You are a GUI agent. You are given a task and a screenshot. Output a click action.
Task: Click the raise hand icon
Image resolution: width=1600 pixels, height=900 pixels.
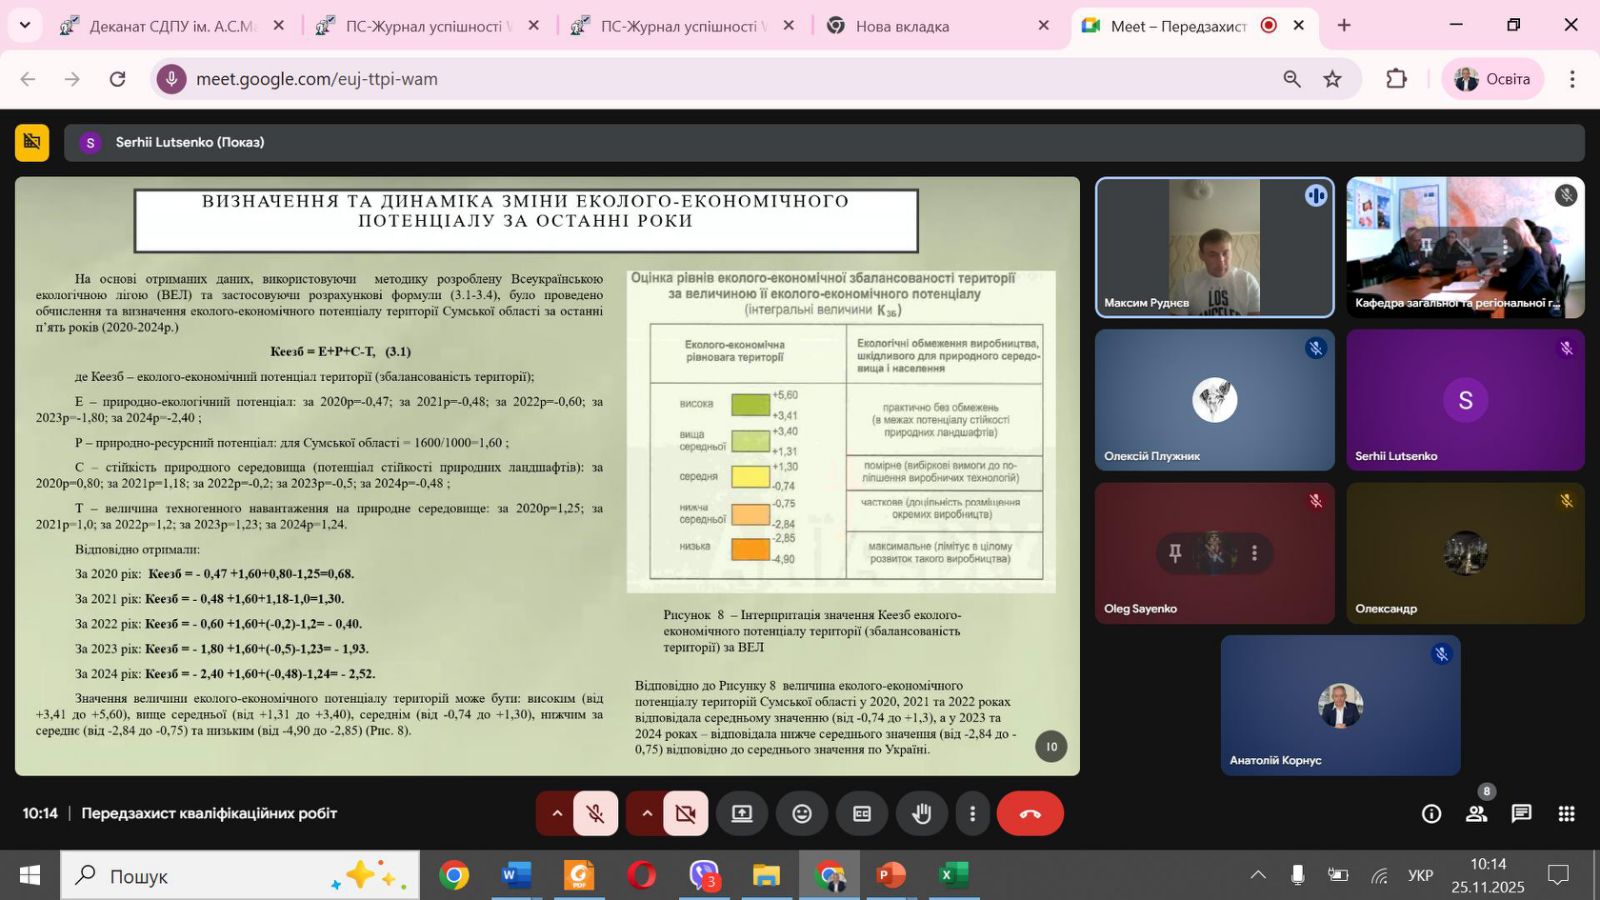coord(921,814)
